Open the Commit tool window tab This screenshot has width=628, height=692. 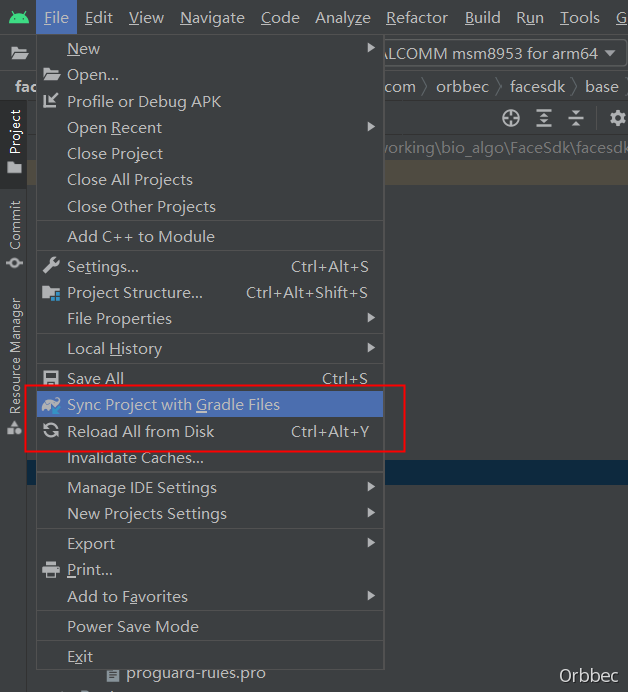click(15, 235)
